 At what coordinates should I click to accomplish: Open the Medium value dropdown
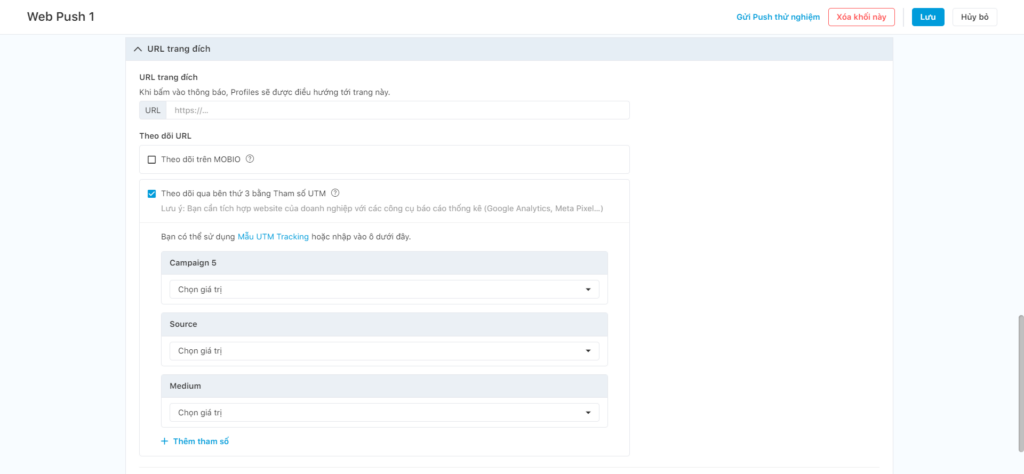tap(384, 412)
